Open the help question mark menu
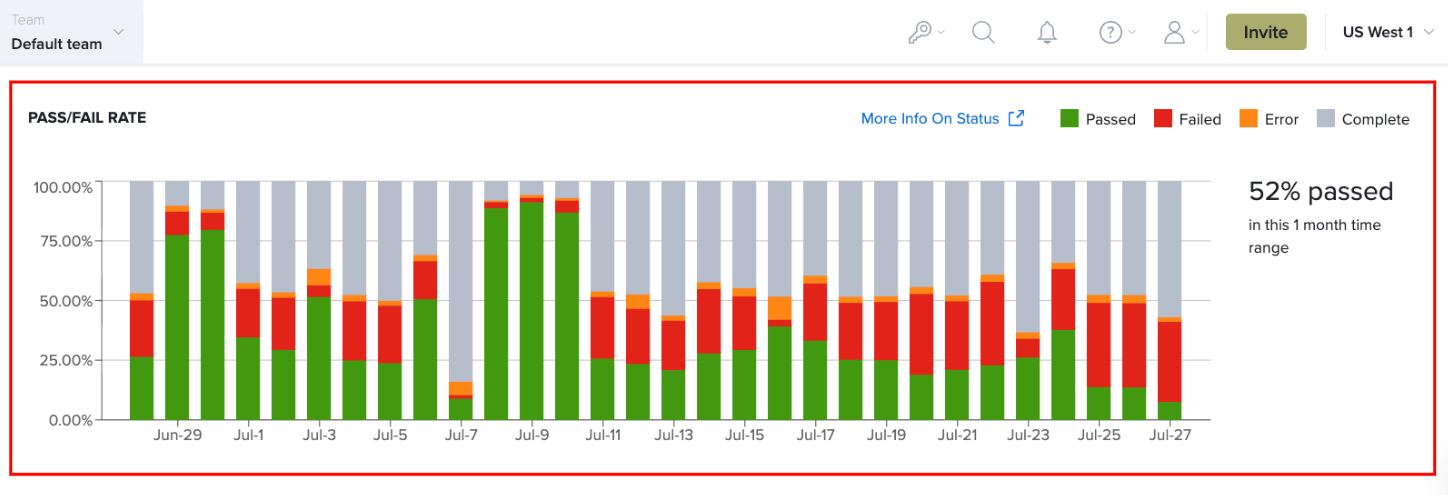Viewport: 1448px width, 495px height. [1117, 32]
